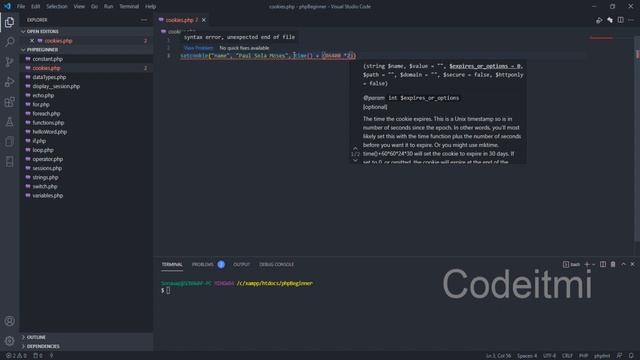The height and width of the screenshot is (360, 640).
Task: Open functions.php in the file tree
Action: click(x=48, y=123)
